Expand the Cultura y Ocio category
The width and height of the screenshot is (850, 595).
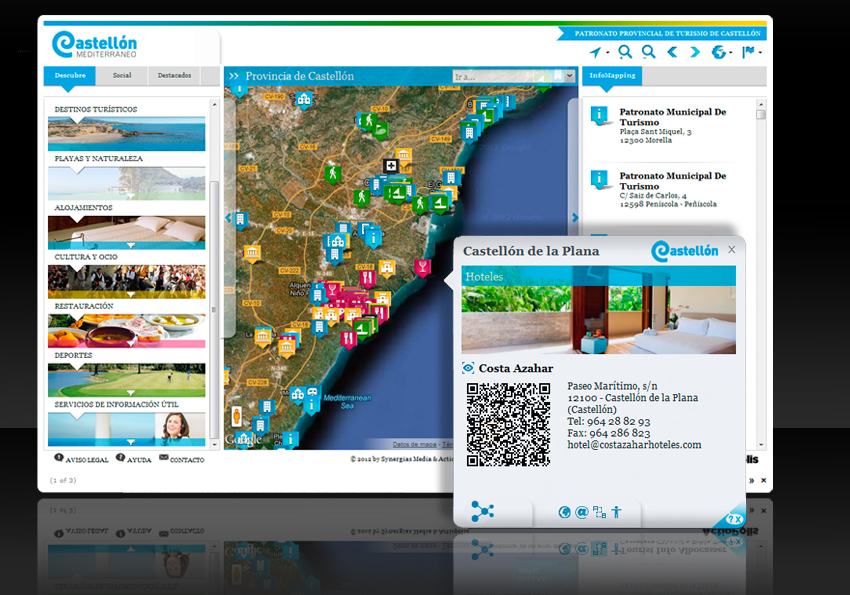[126, 282]
